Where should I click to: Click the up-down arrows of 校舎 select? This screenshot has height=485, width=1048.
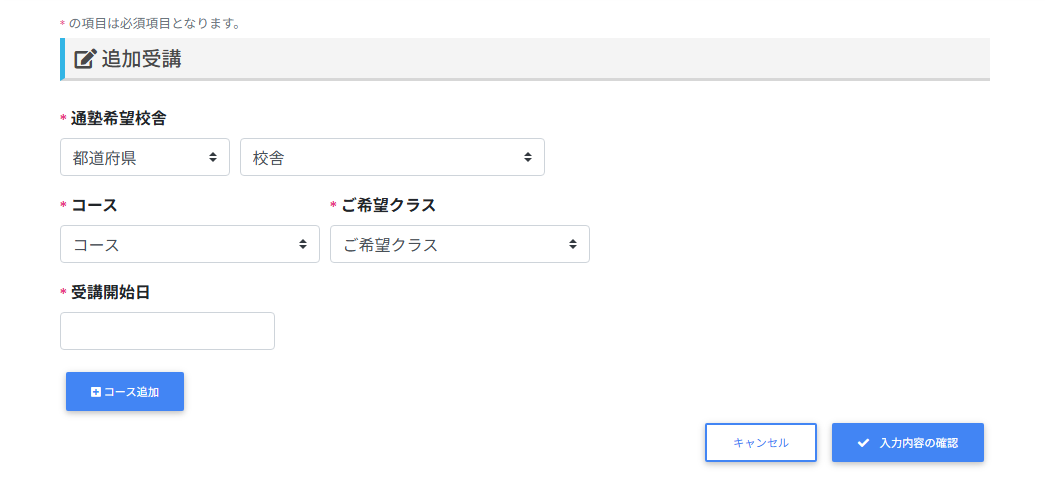click(x=528, y=157)
